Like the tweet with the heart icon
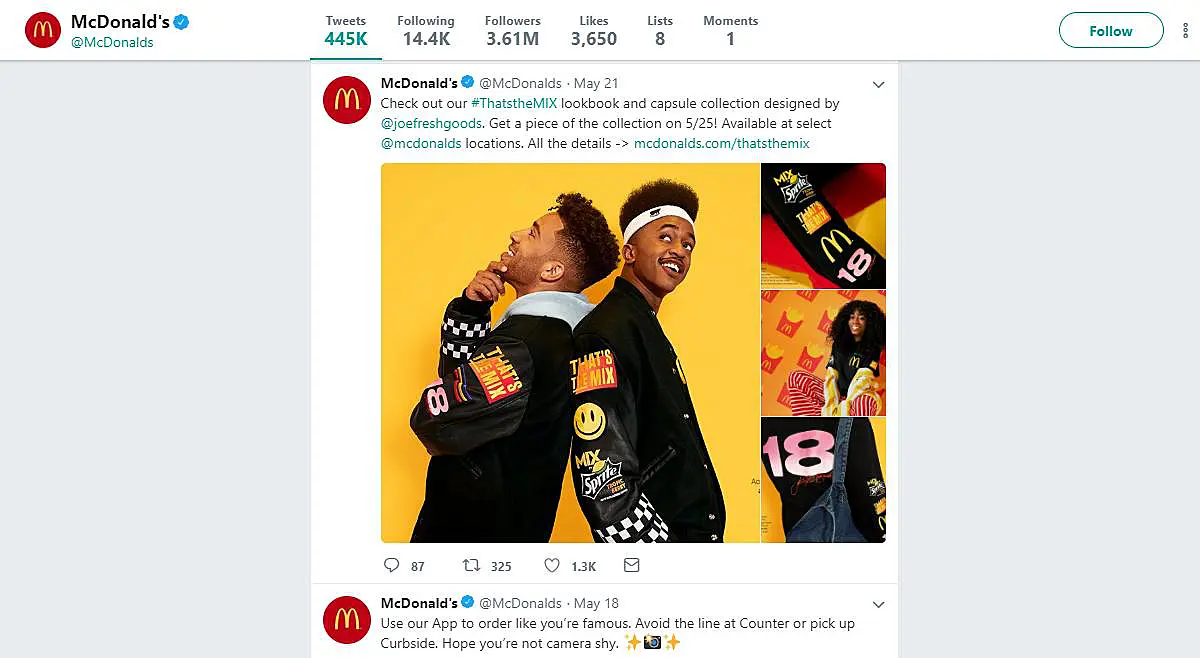The width and height of the screenshot is (1200, 658). click(x=551, y=565)
